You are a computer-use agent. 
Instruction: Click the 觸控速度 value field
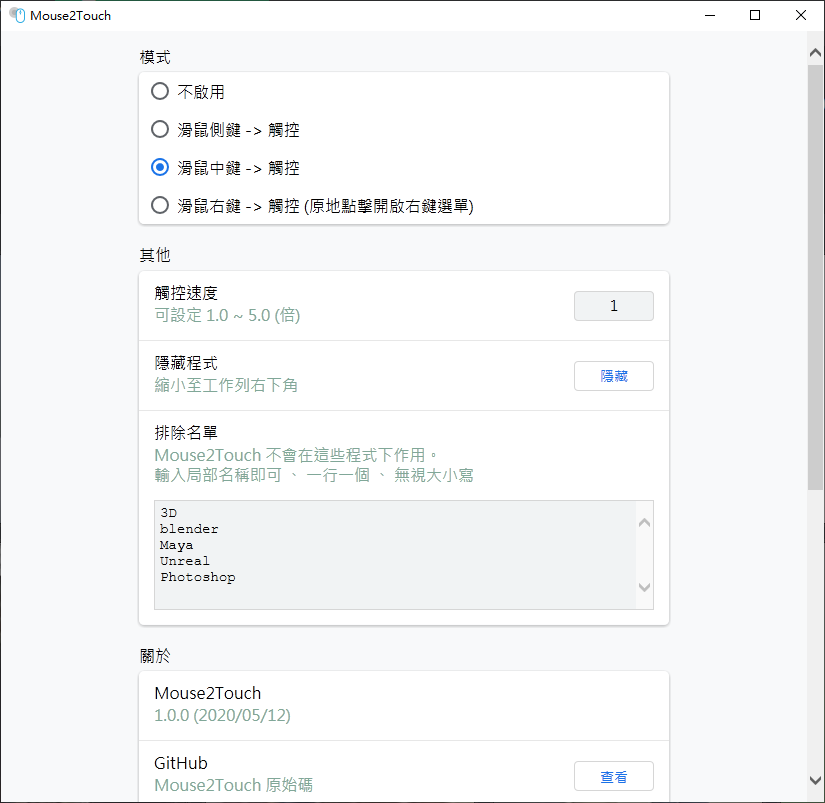tap(613, 306)
